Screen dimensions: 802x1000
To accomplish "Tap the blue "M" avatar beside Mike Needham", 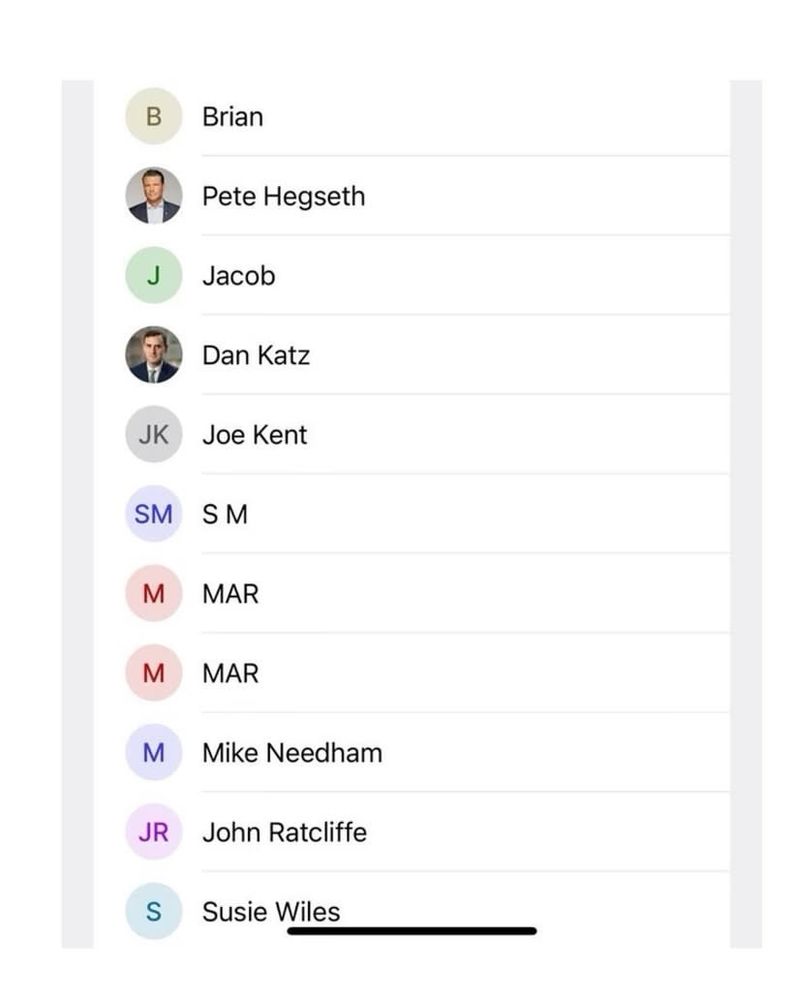I will 153,752.
